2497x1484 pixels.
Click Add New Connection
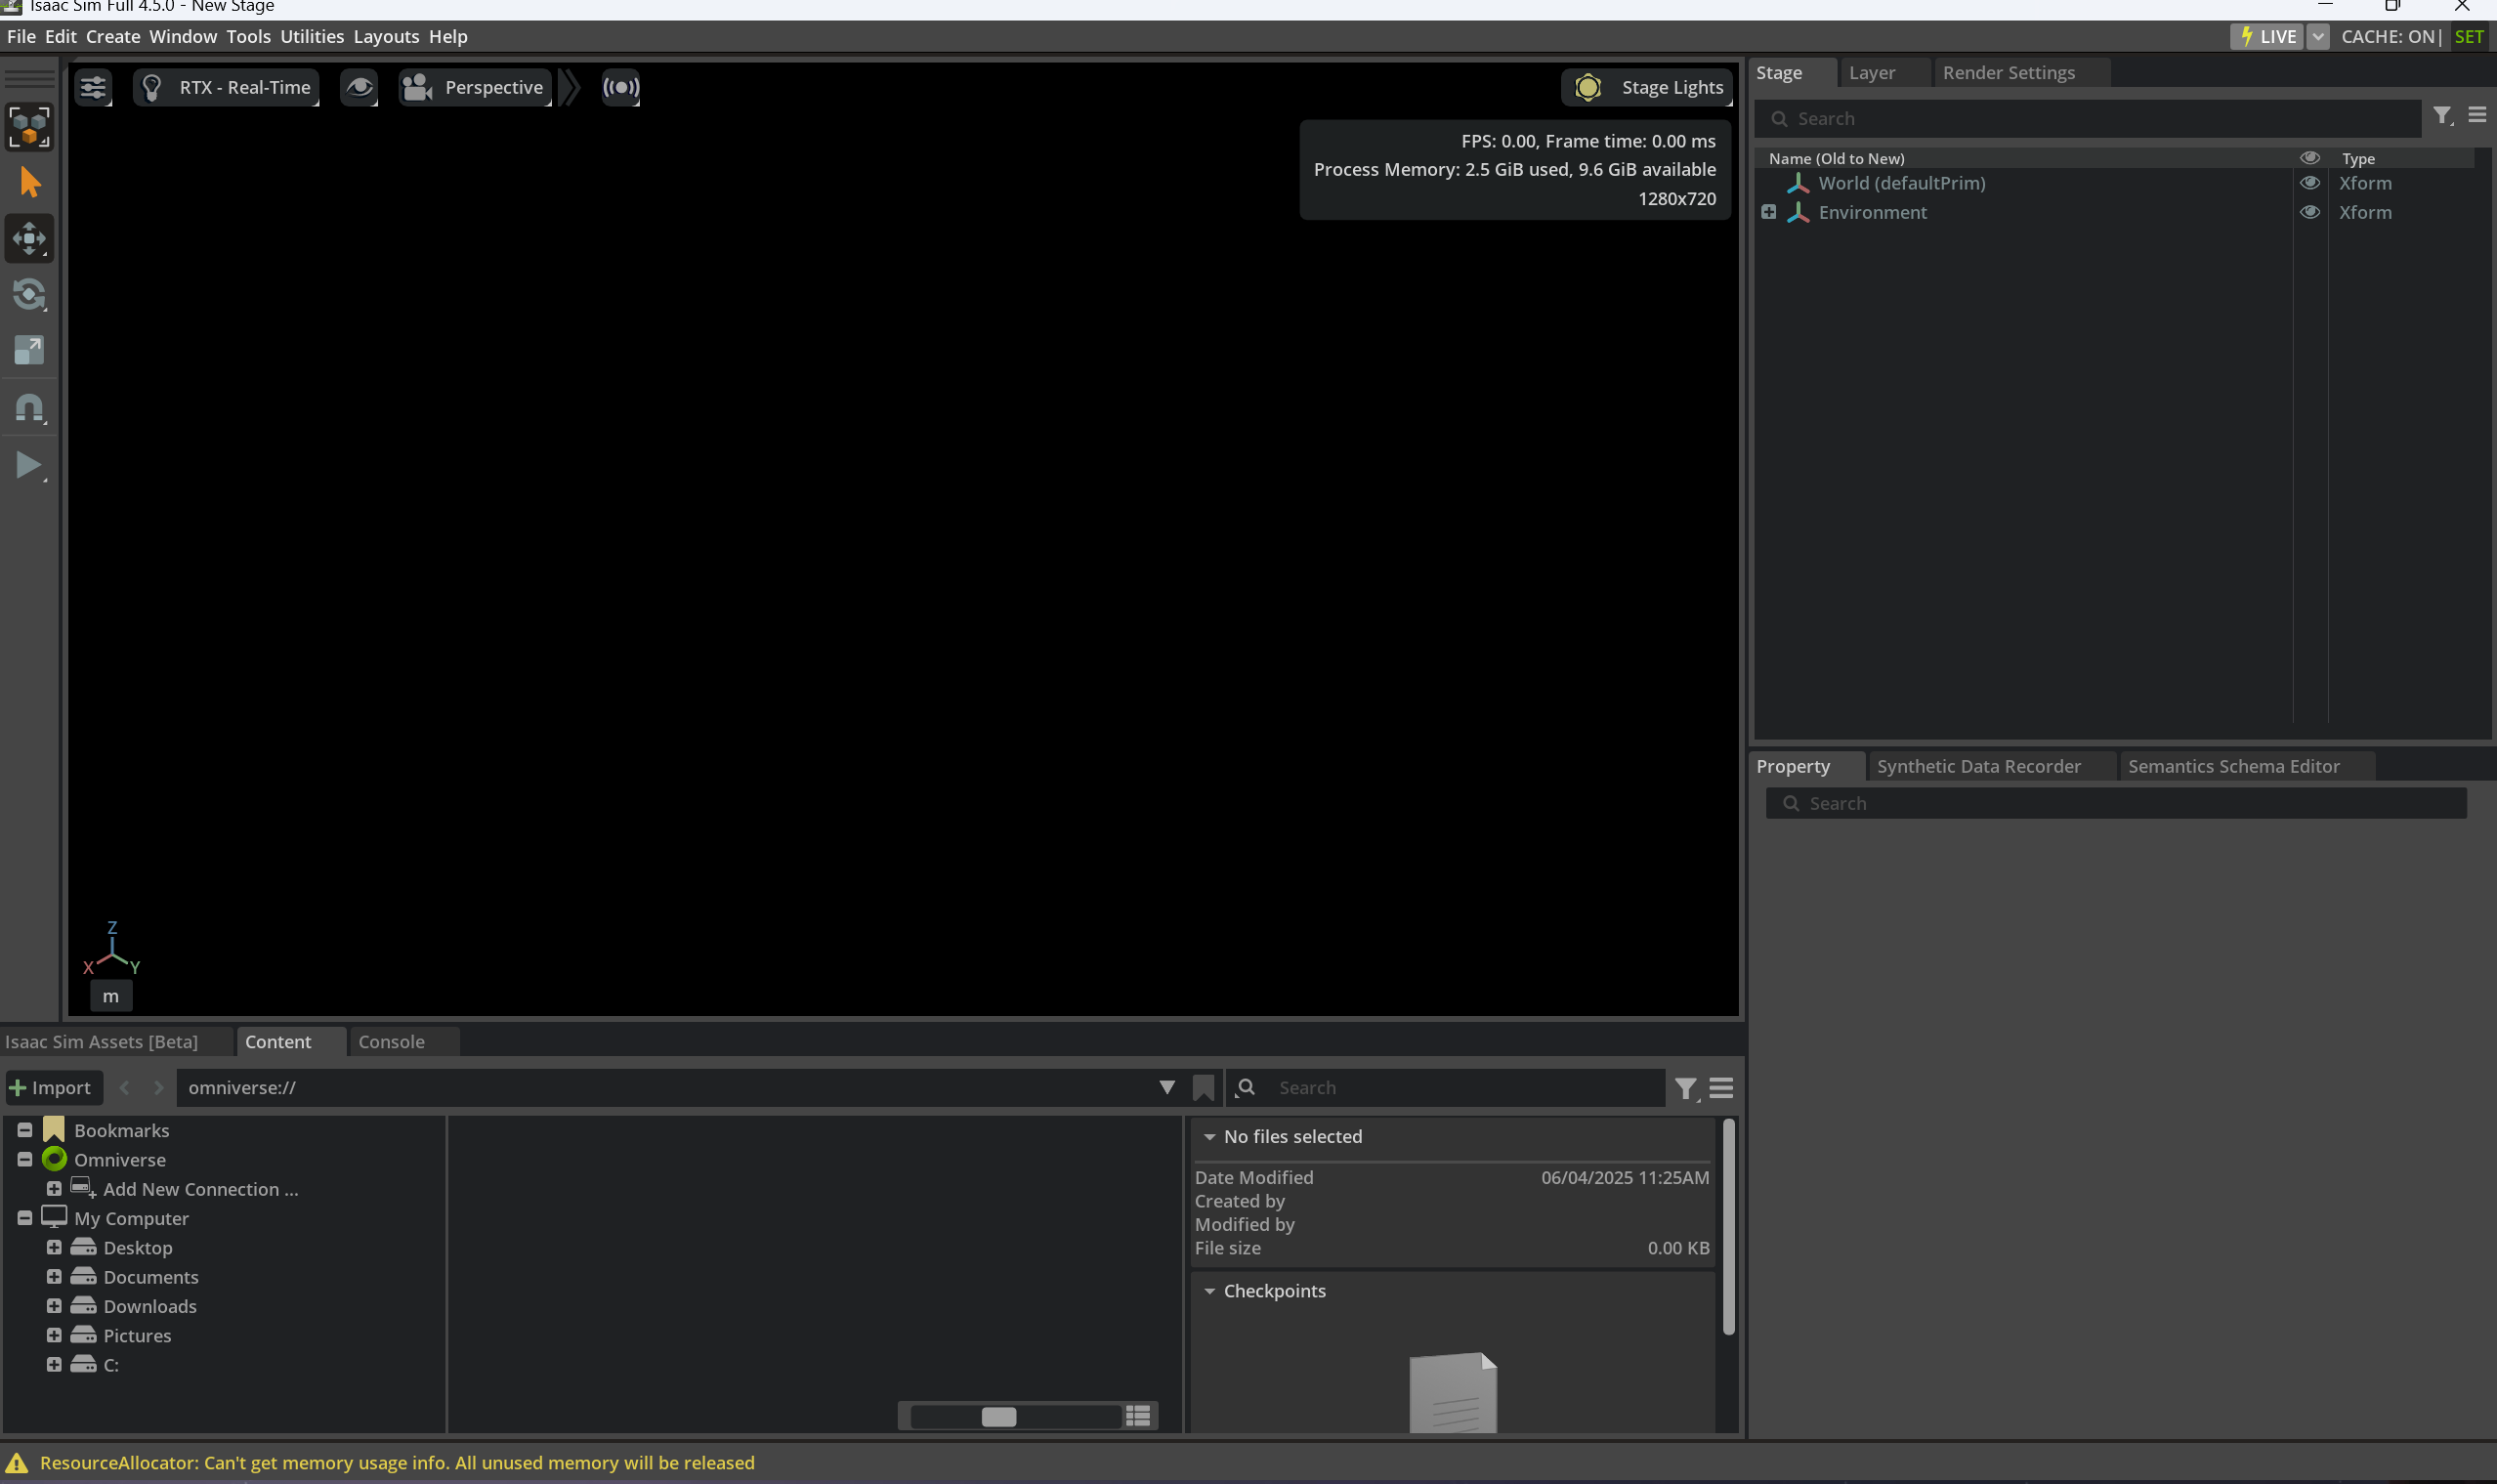(x=198, y=1189)
